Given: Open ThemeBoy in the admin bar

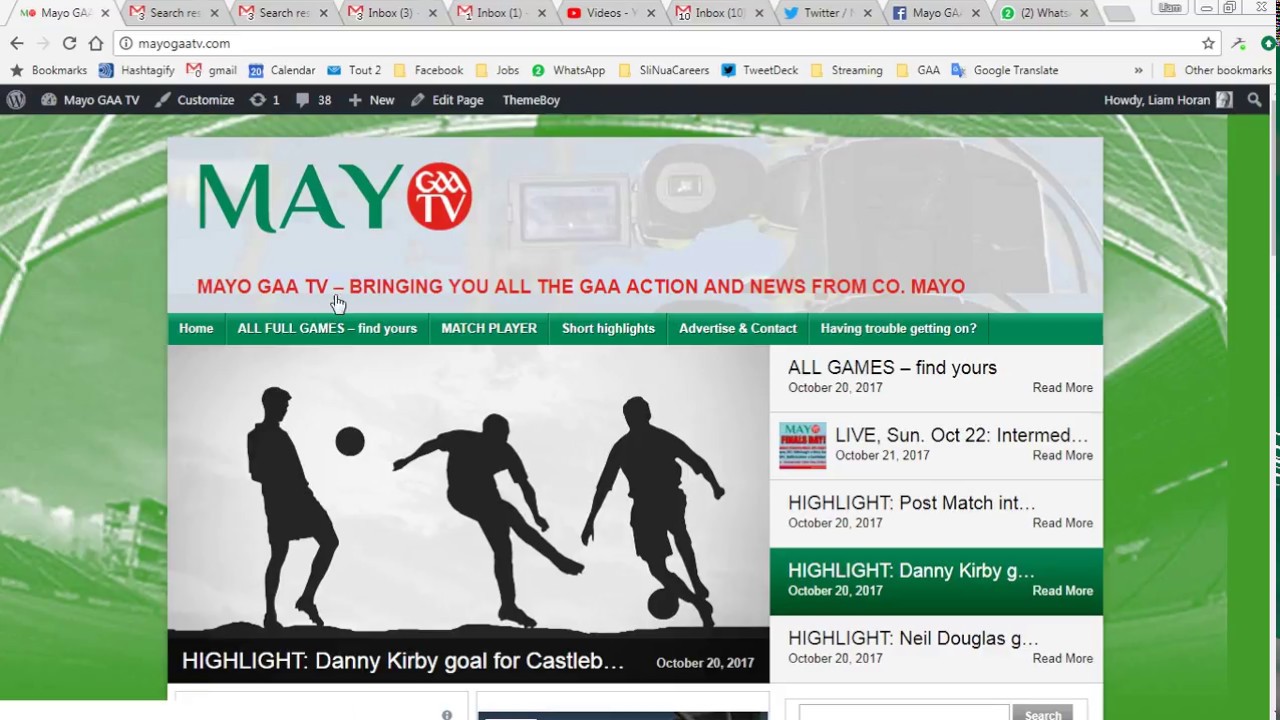Looking at the screenshot, I should [x=531, y=100].
